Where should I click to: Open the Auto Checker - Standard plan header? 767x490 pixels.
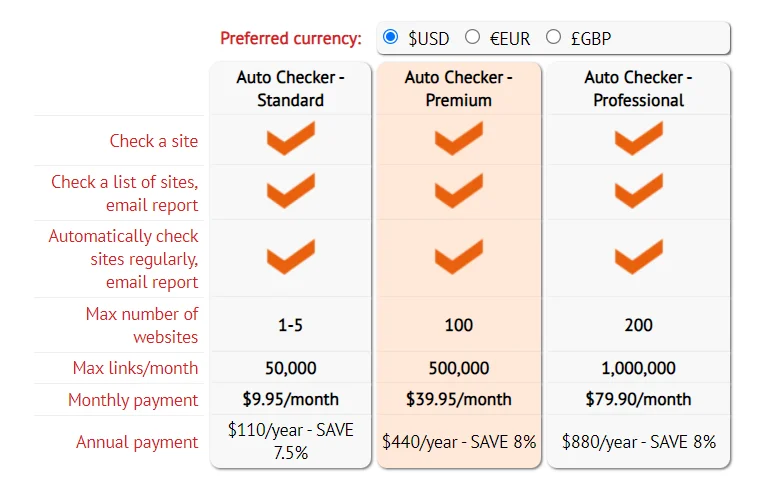click(291, 89)
